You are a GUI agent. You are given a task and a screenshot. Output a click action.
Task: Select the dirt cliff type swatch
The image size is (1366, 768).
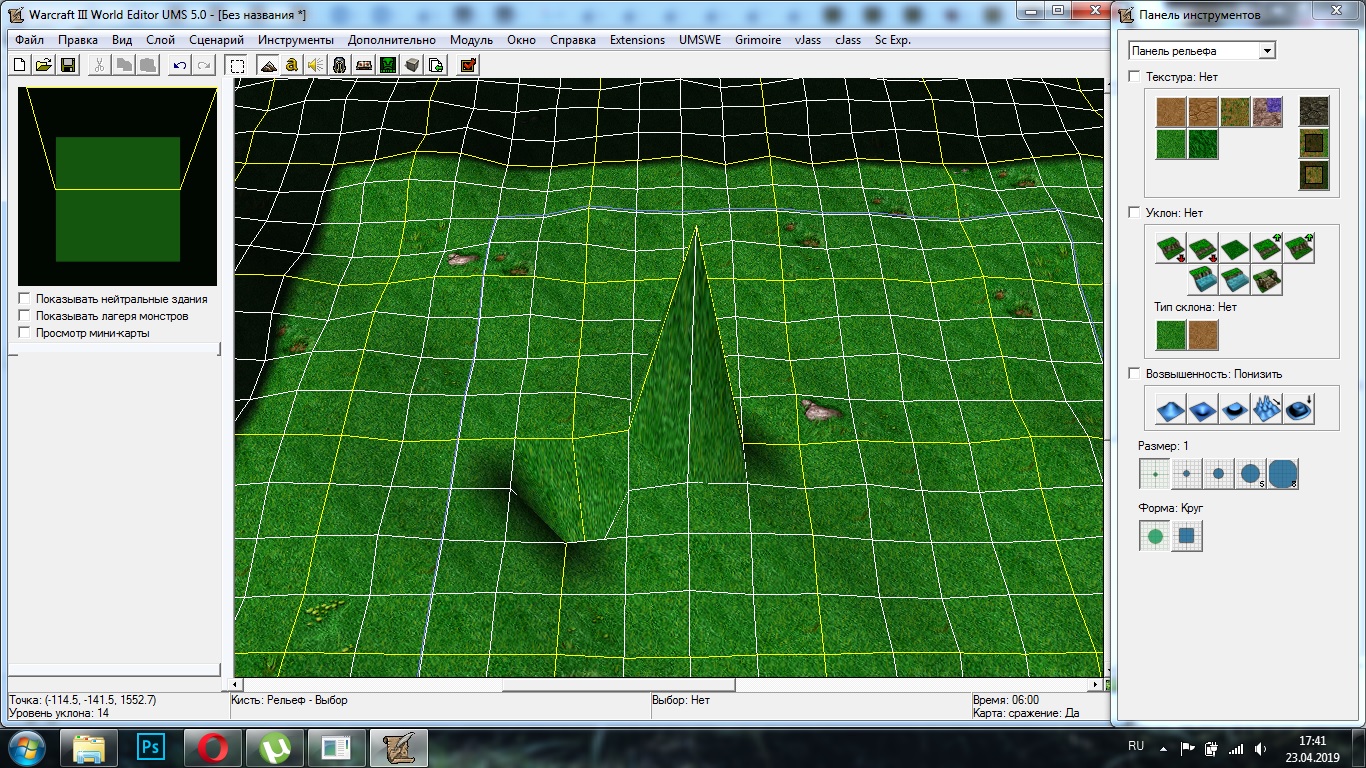[x=1203, y=334]
